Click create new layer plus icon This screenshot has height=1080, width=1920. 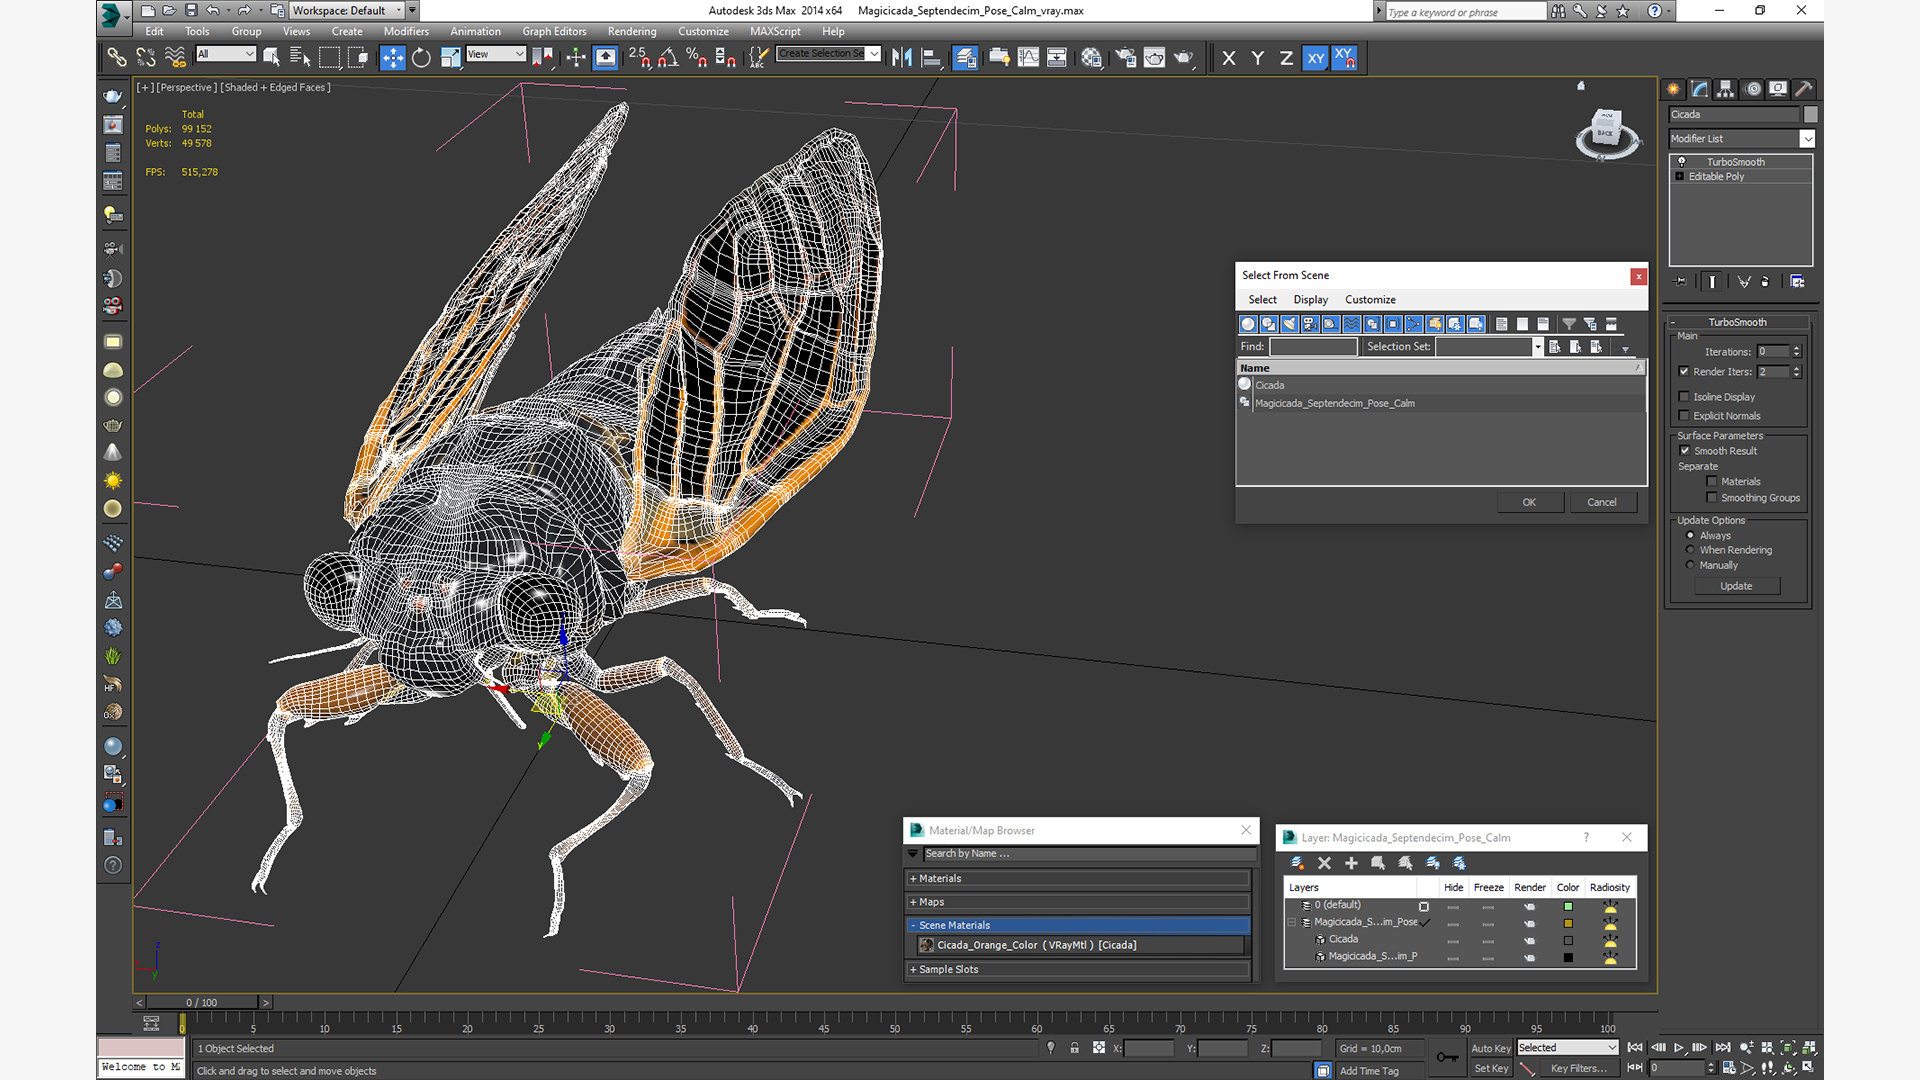(x=1351, y=863)
